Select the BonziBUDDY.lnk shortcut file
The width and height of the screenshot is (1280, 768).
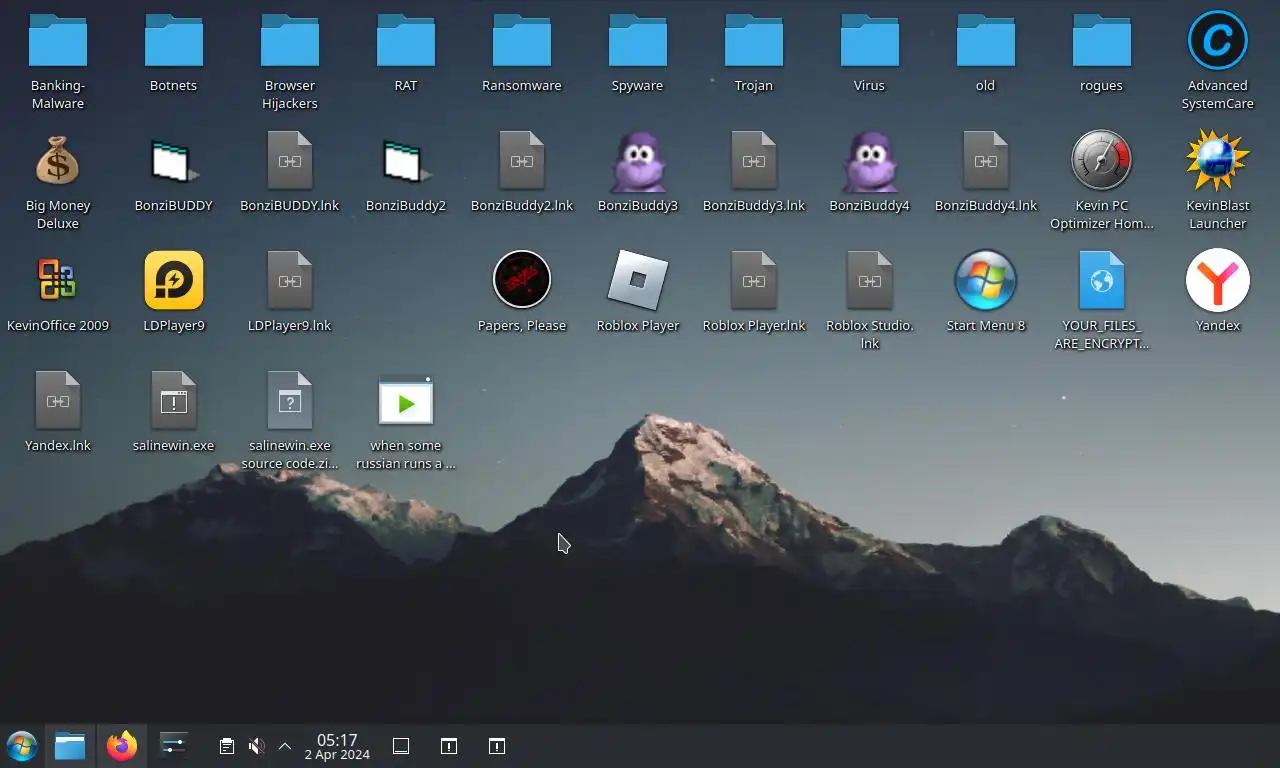tap(290, 161)
